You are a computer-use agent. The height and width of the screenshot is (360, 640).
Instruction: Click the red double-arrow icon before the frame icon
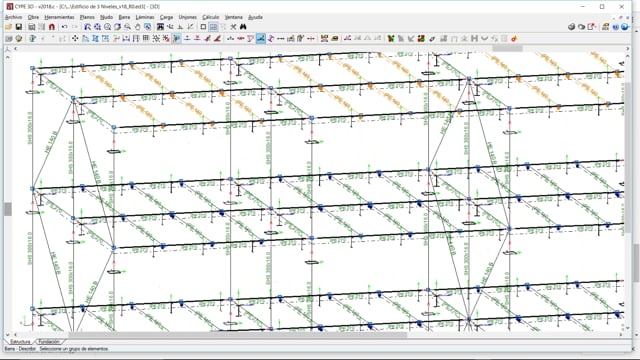tap(311, 38)
